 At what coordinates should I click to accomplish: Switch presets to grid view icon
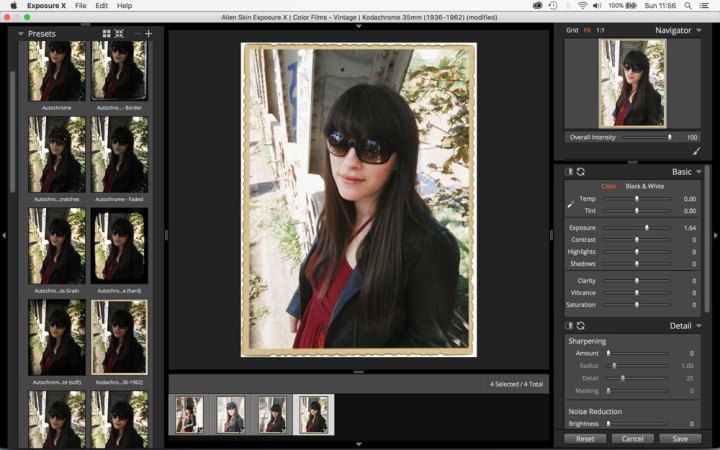tap(107, 34)
